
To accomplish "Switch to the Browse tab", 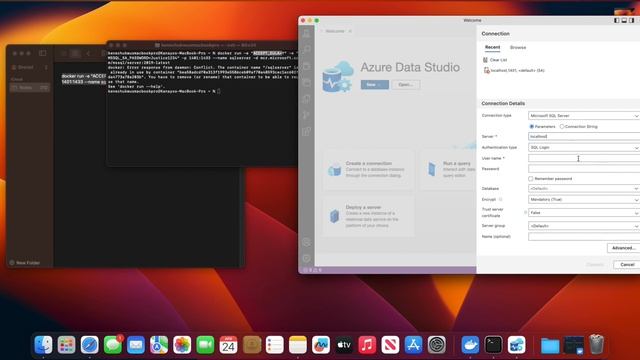I will click(x=518, y=47).
